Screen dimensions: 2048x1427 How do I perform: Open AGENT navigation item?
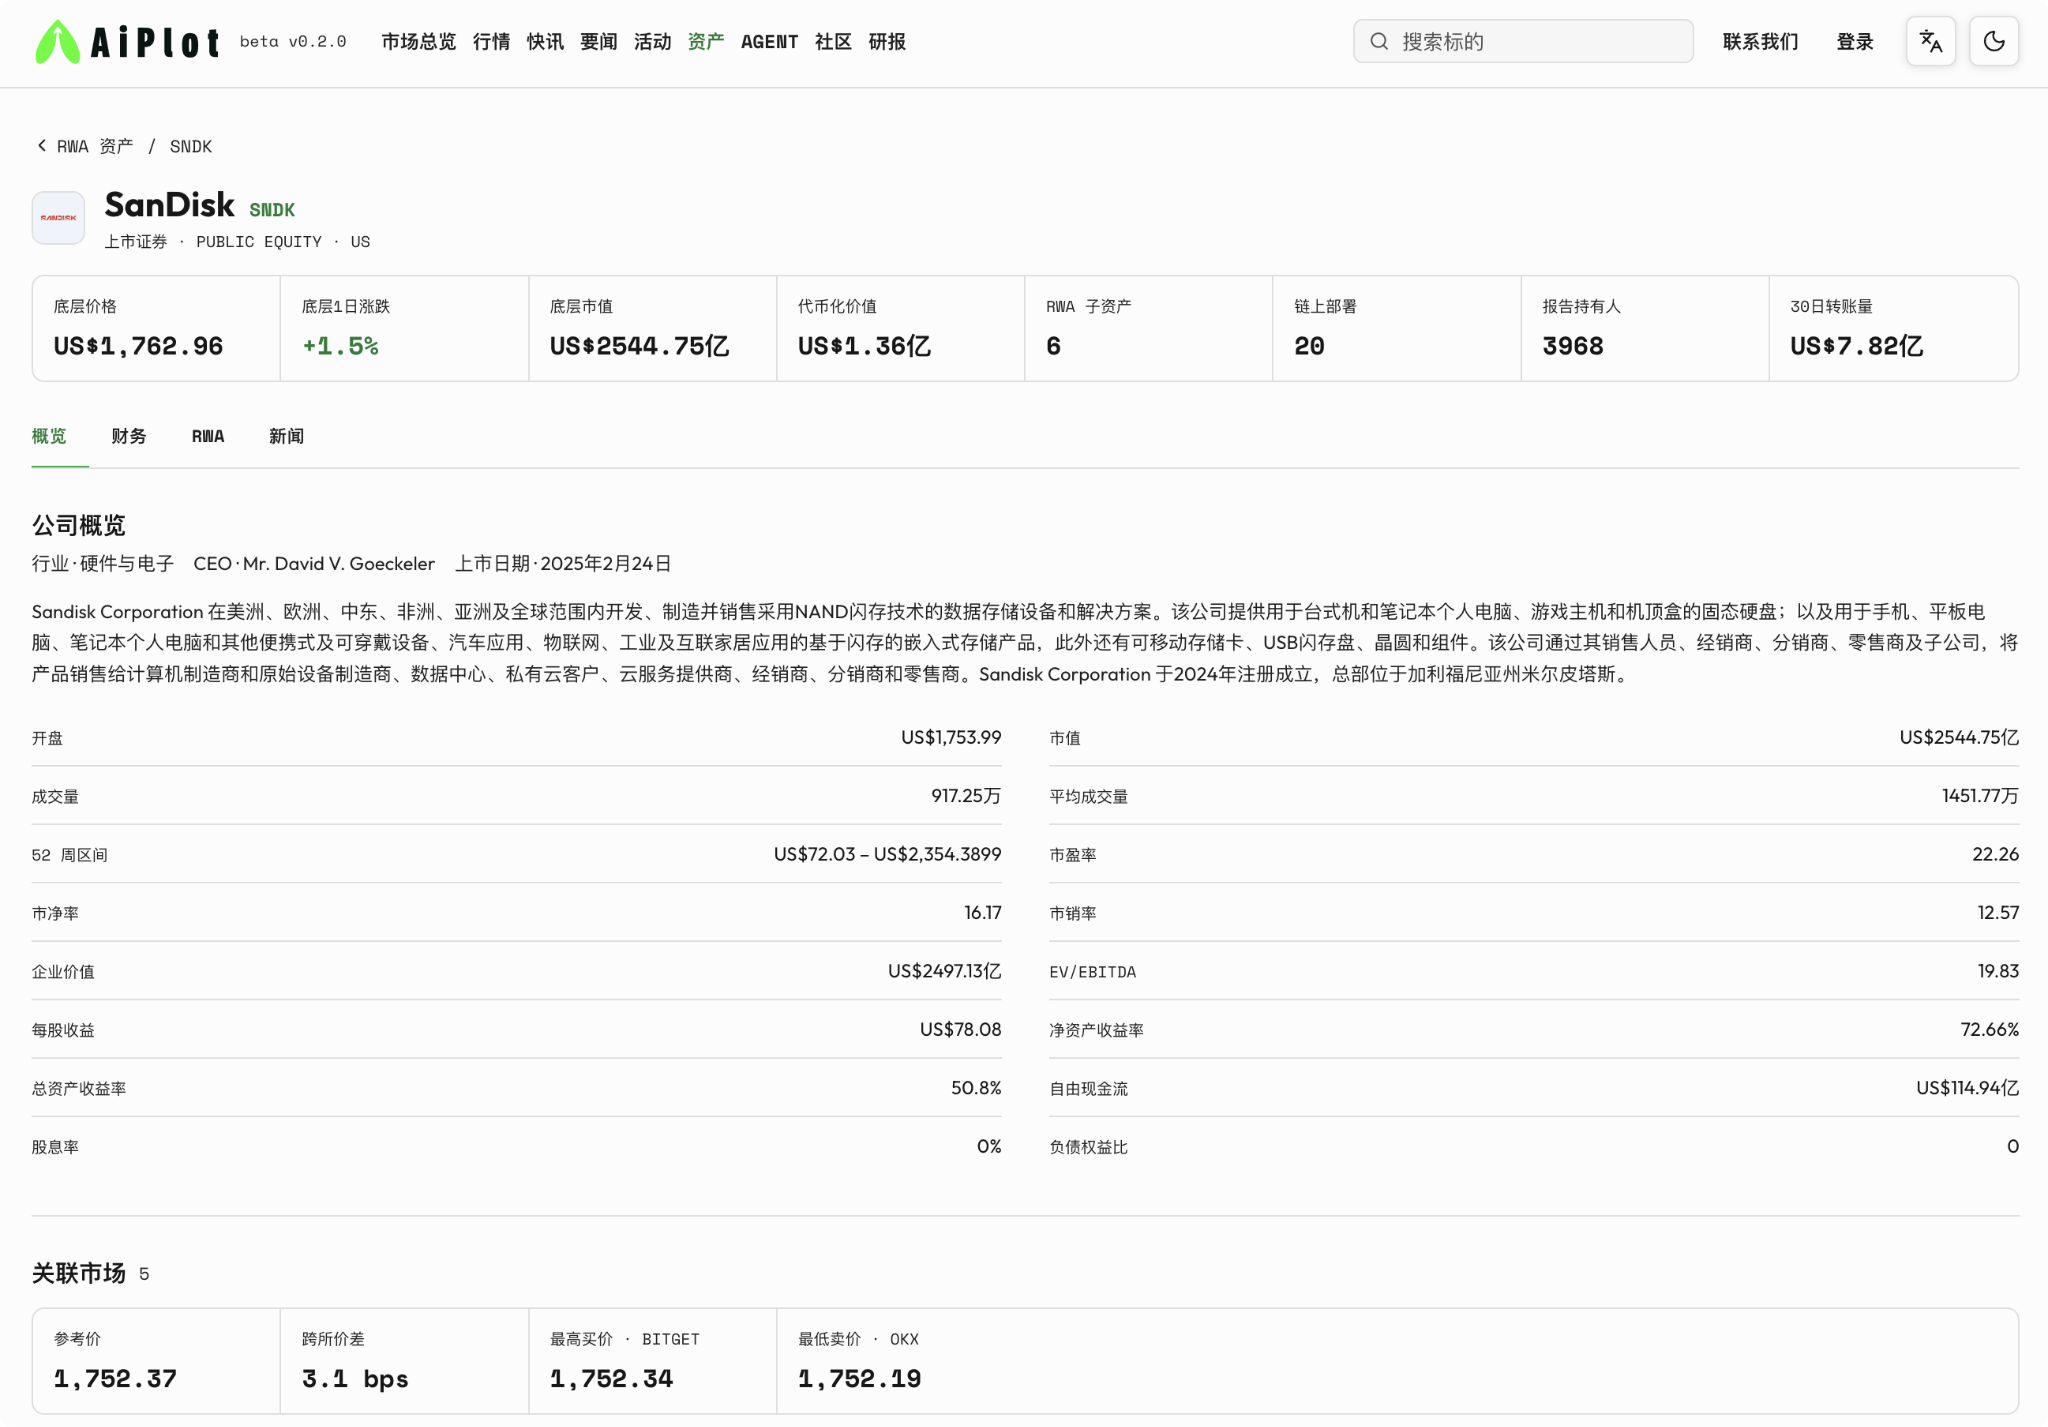(769, 42)
